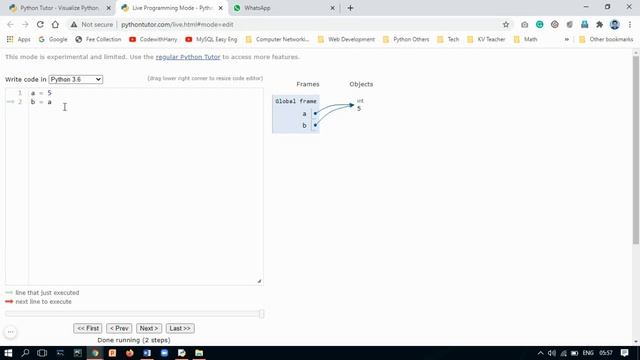Click the camera extension icon
Screen dimensions: 640x360
point(524,24)
